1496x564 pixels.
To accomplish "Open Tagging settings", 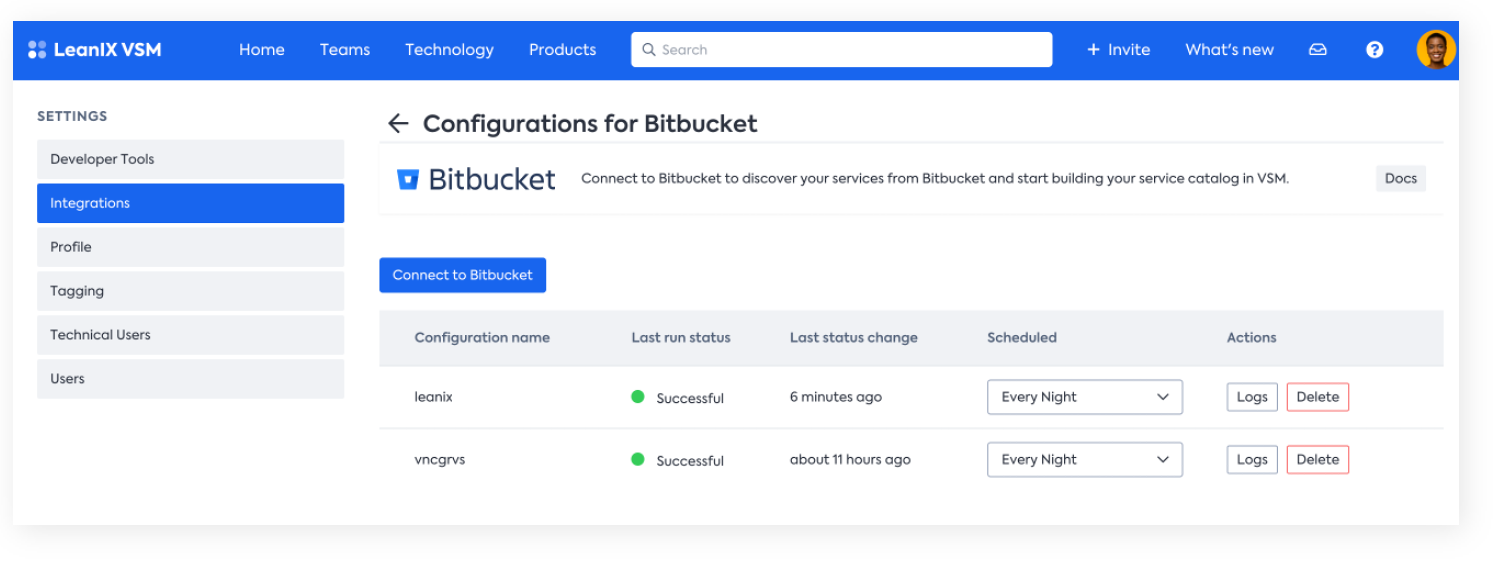I will [x=190, y=291].
